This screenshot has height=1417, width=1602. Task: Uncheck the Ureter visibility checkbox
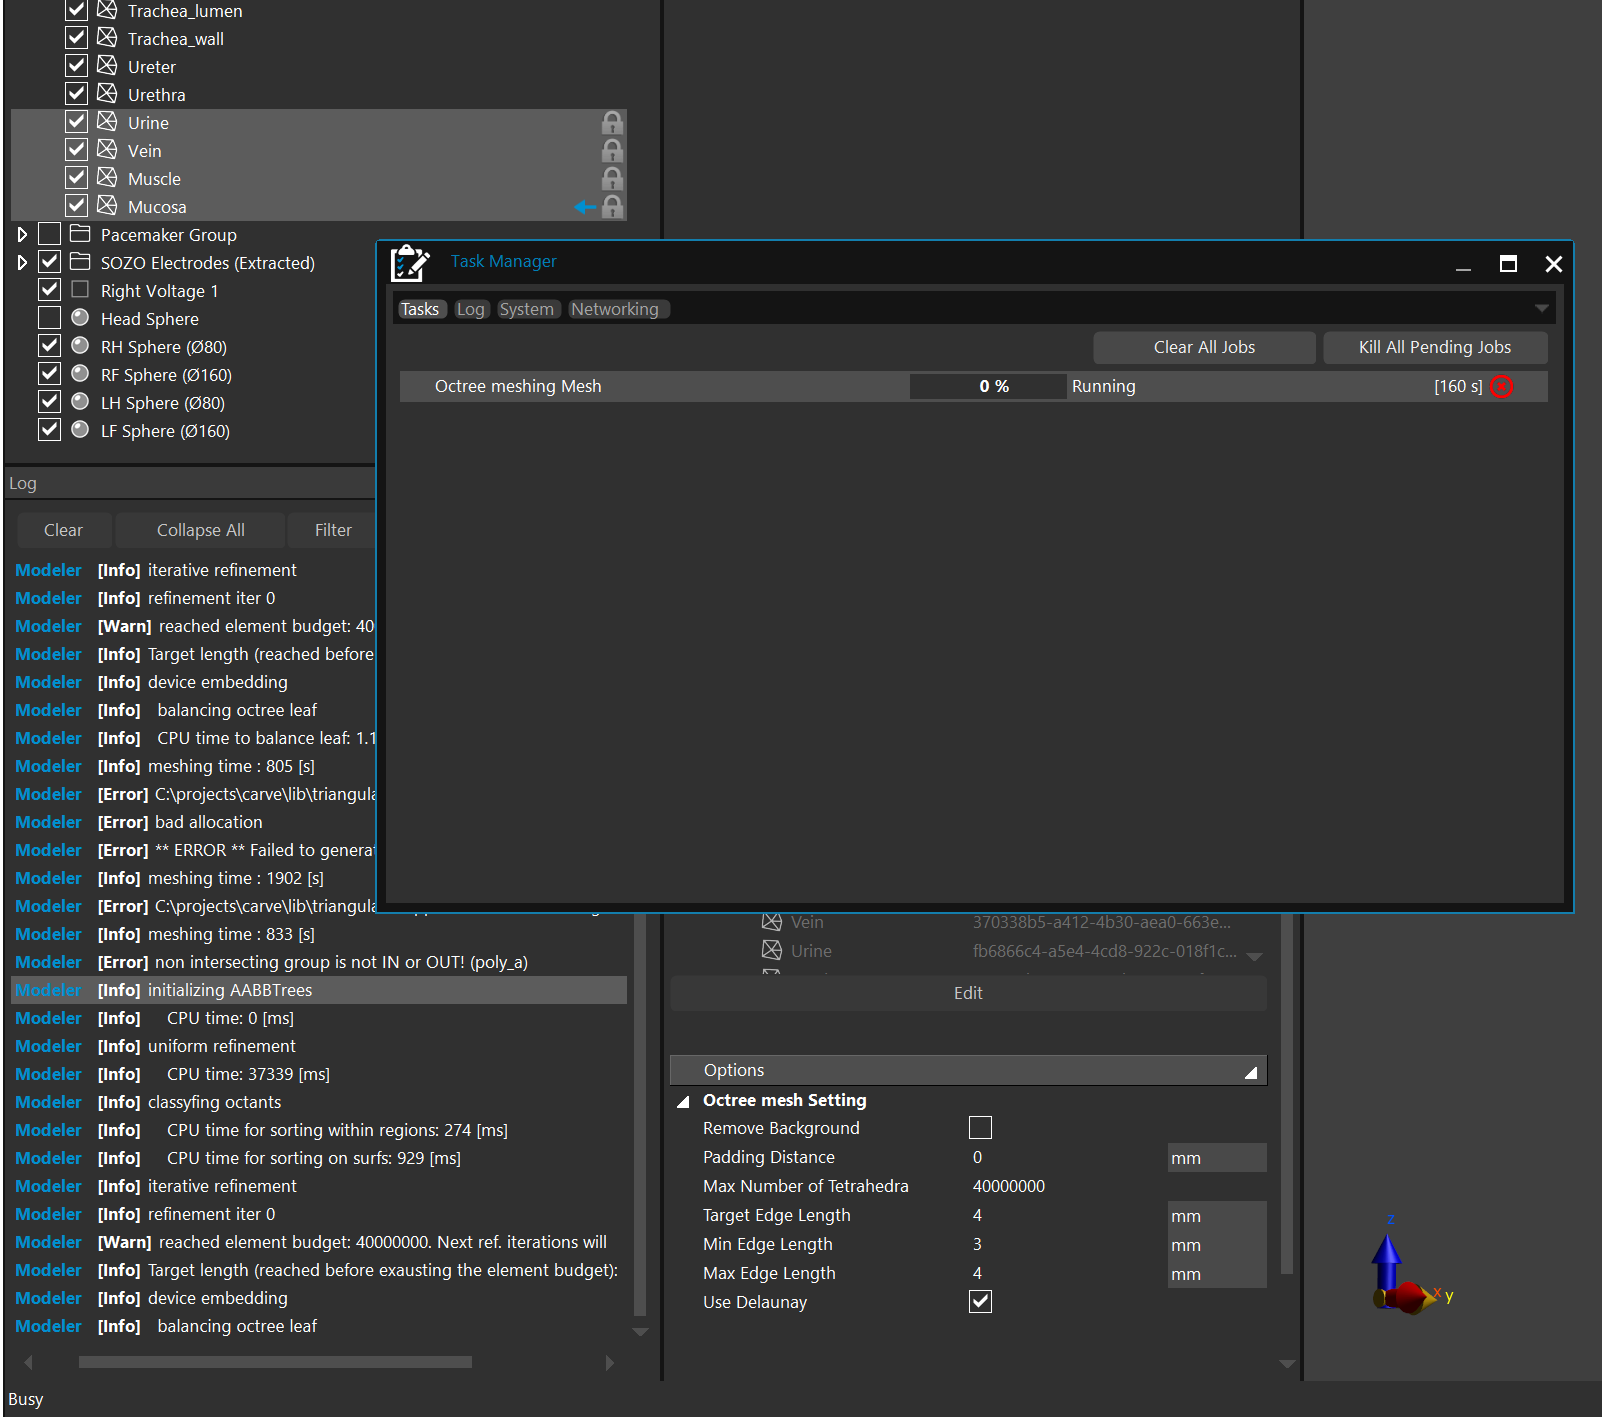76,66
